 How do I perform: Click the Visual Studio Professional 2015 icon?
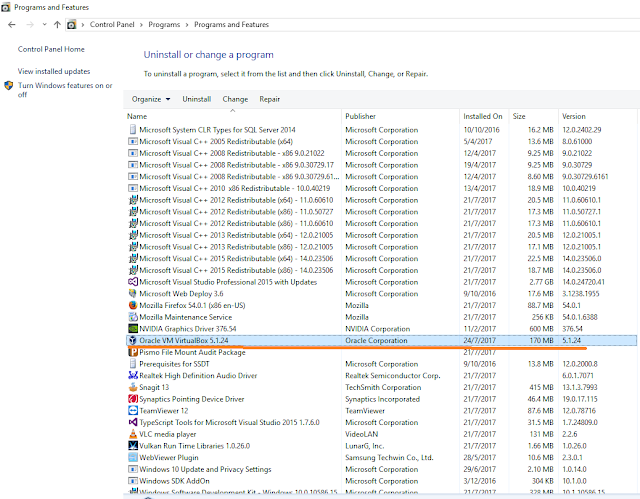click(x=133, y=282)
